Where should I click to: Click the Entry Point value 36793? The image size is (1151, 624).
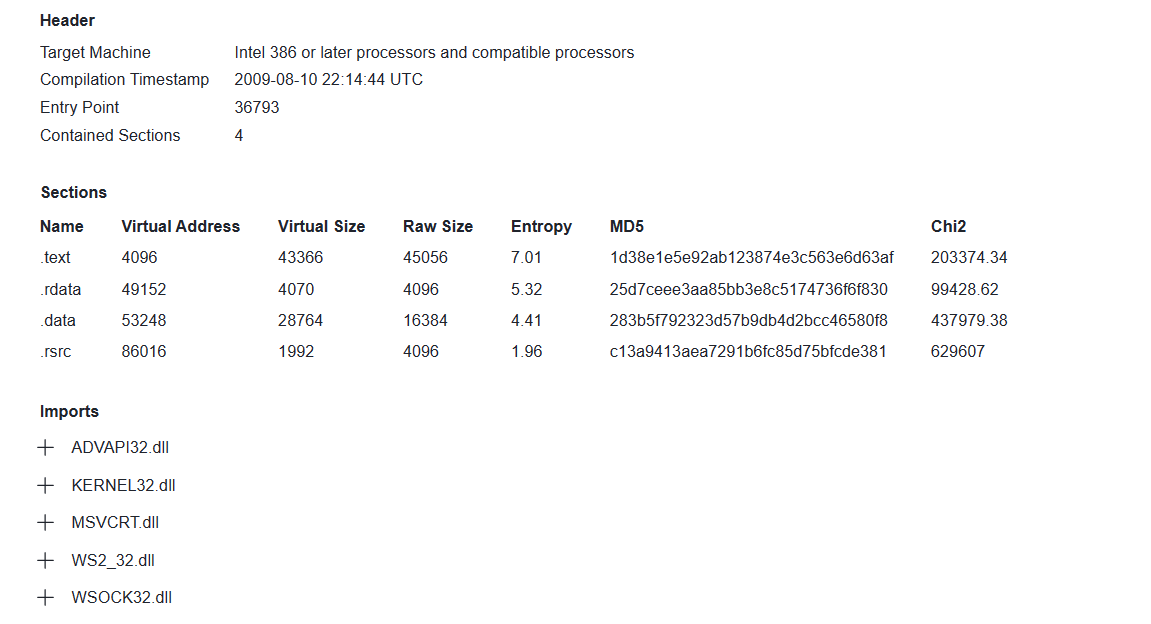click(257, 108)
